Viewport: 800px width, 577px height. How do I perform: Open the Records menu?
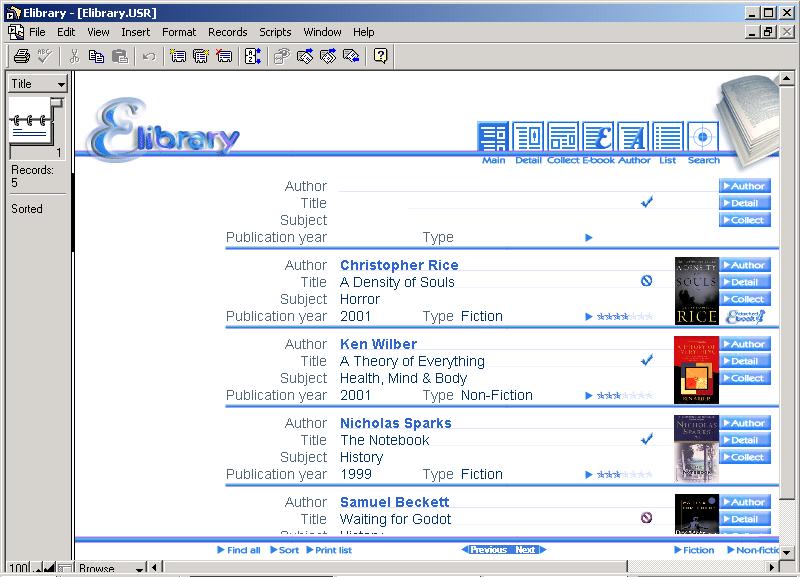coord(227,32)
